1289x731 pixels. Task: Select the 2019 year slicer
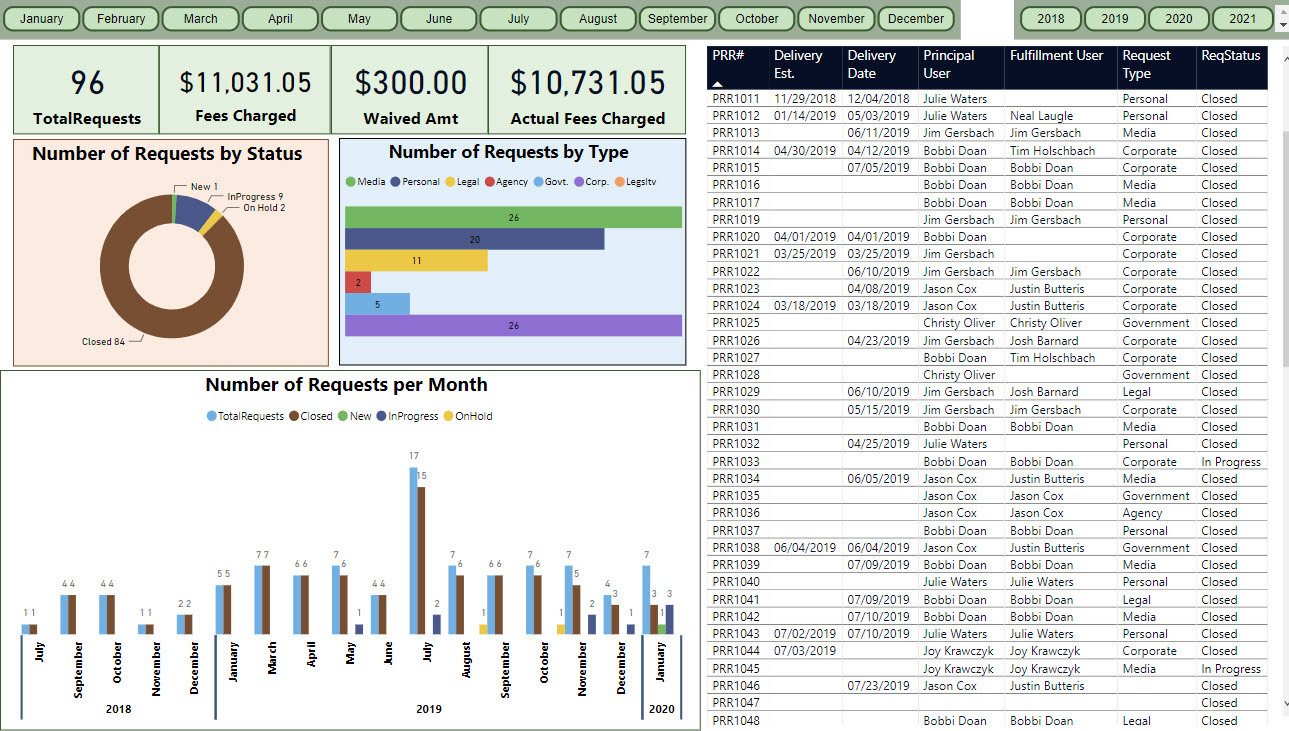pos(1114,19)
